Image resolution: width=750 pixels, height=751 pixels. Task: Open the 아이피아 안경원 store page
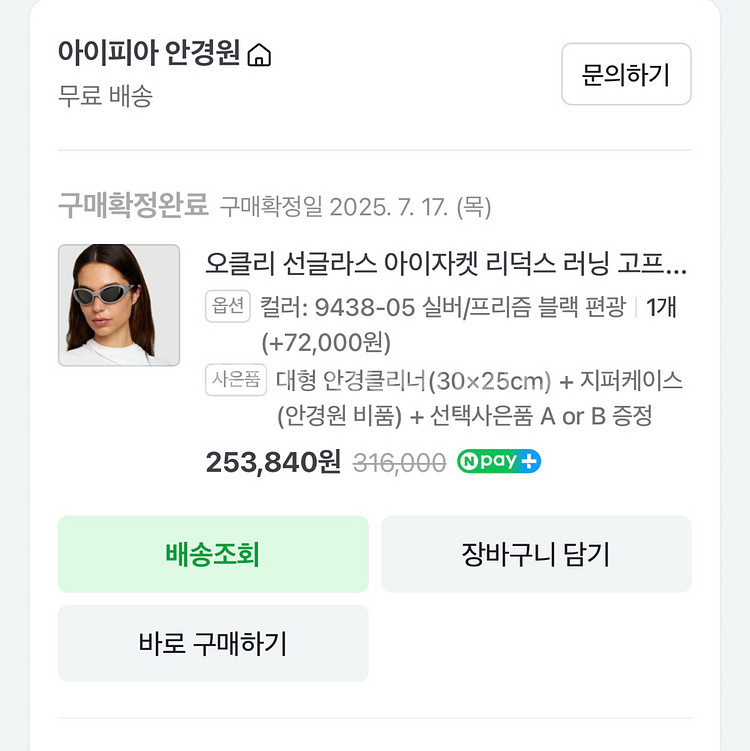[x=149, y=53]
